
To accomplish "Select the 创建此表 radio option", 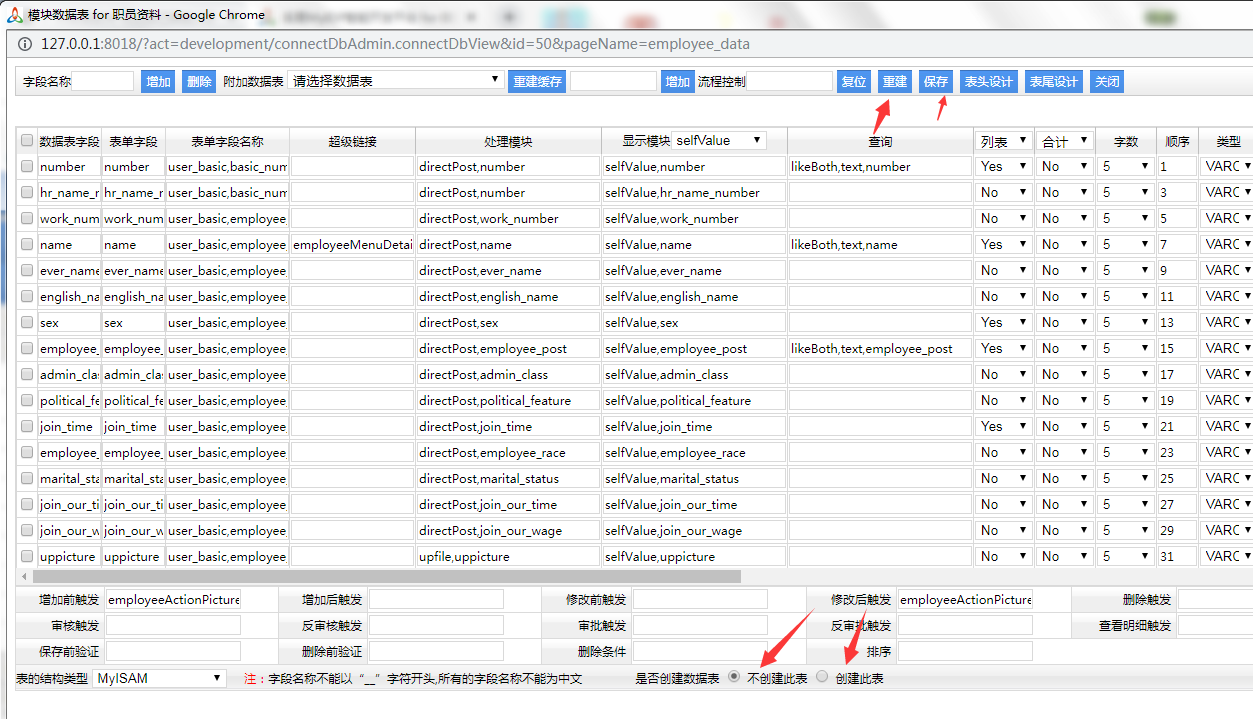I will [x=822, y=677].
